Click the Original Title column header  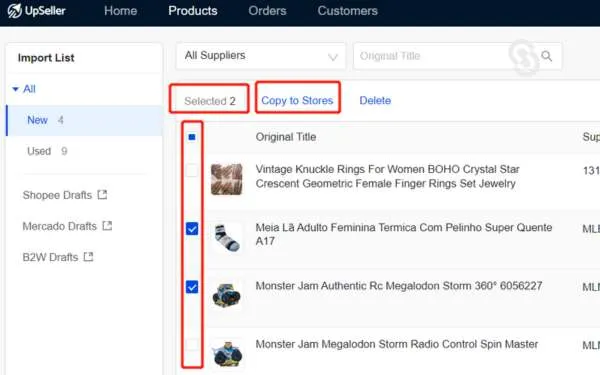286,137
